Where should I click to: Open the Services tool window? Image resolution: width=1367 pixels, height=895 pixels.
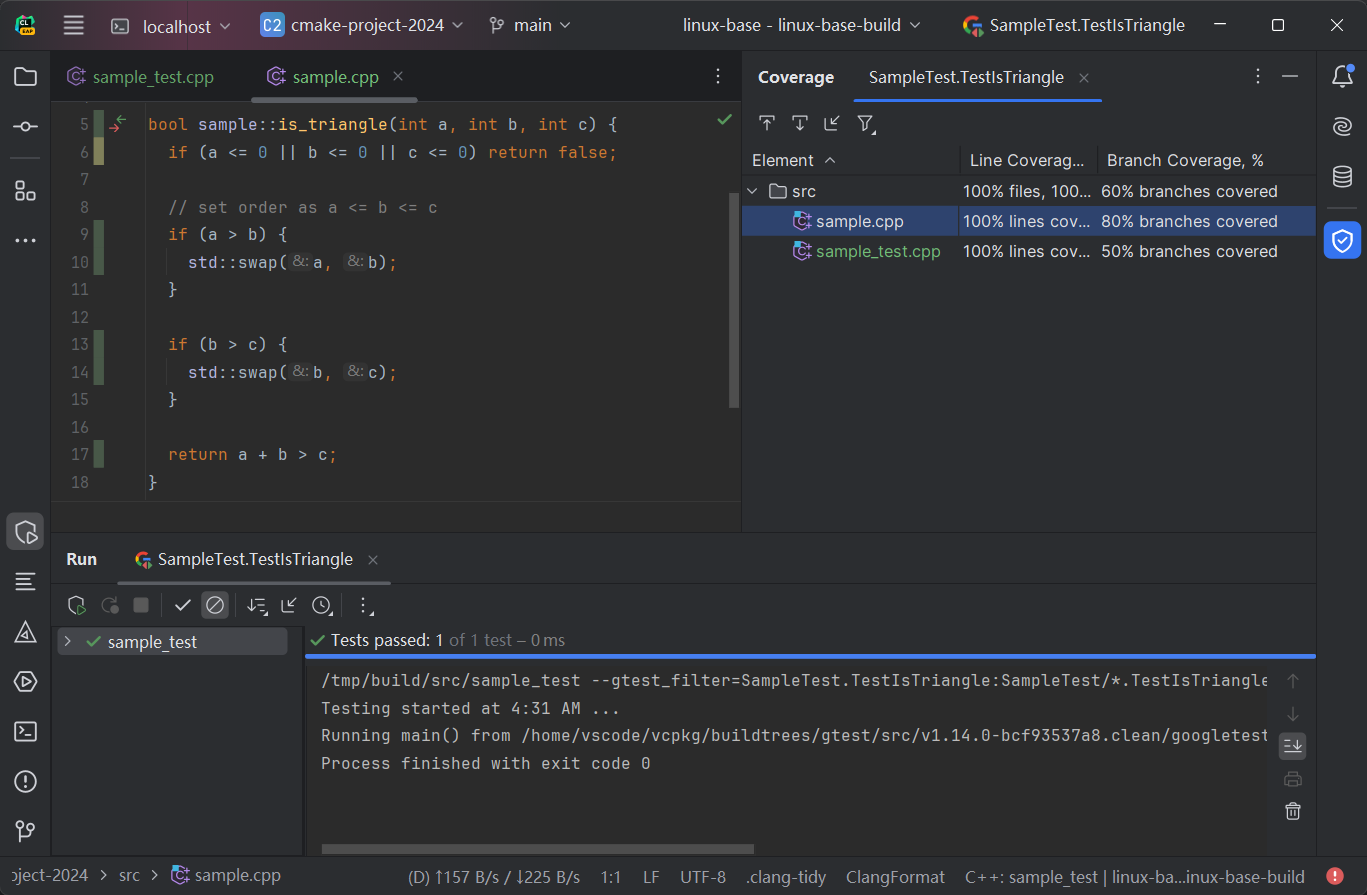coord(25,681)
